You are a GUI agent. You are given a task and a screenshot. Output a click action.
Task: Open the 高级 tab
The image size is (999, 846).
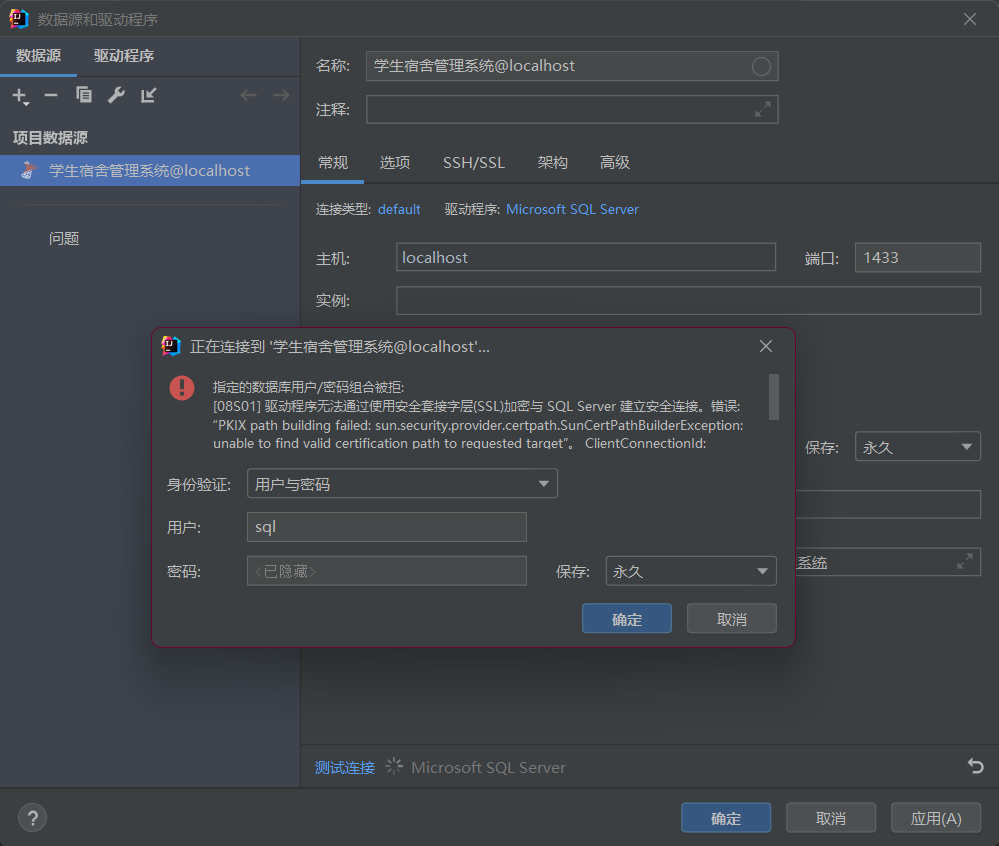pos(614,163)
